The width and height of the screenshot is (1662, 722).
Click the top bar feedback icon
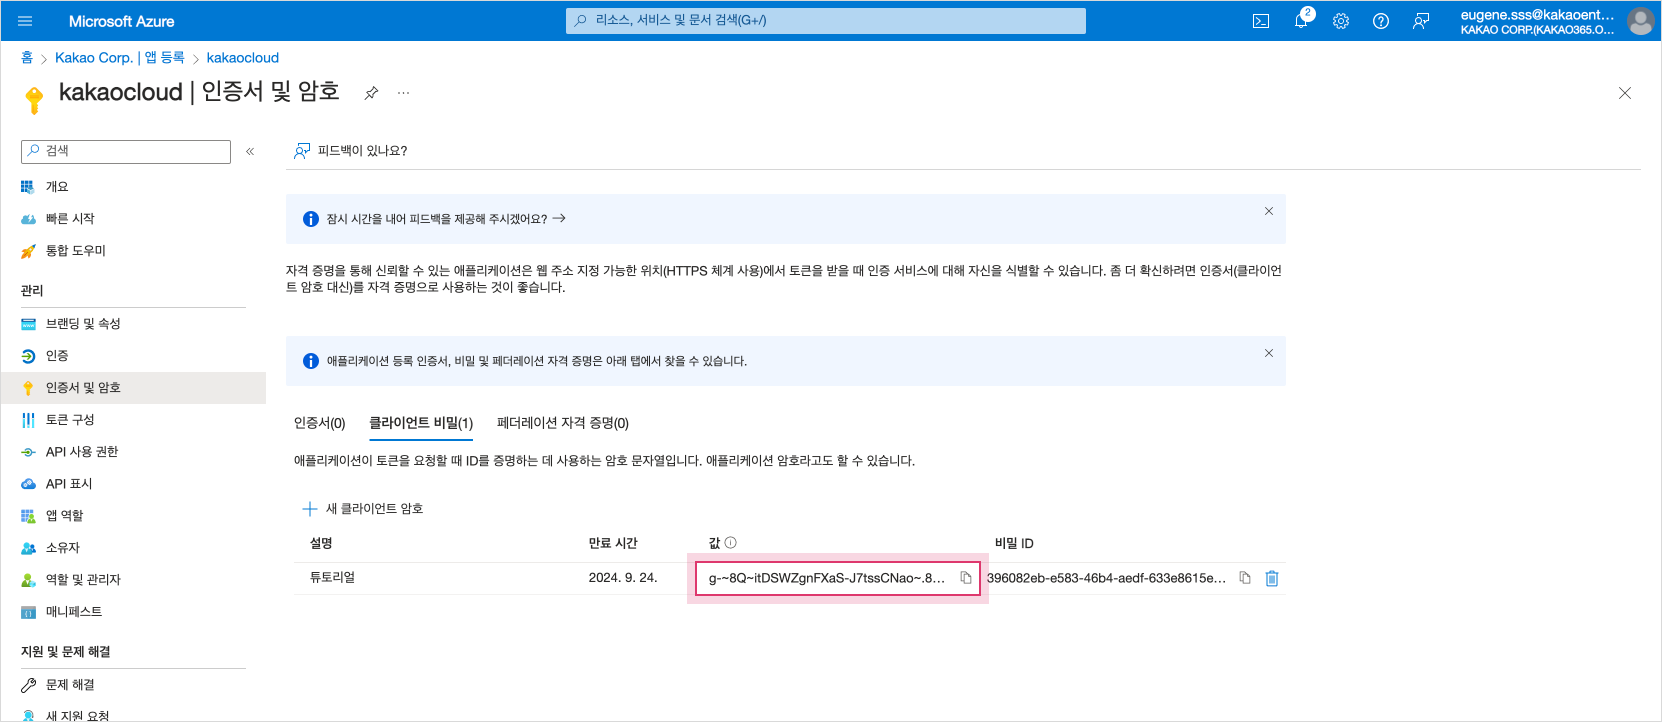tap(1421, 21)
